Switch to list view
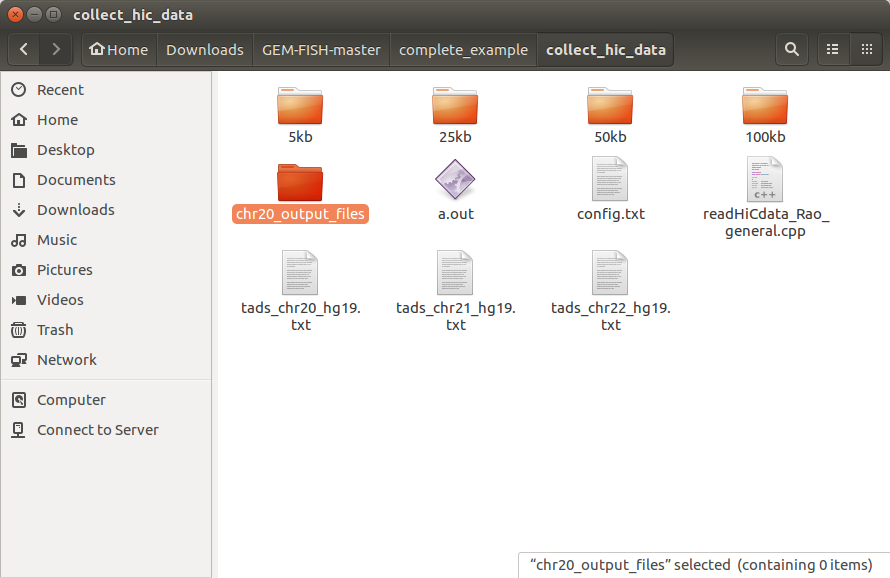Screen dimensions: 890x578 pos(833,50)
